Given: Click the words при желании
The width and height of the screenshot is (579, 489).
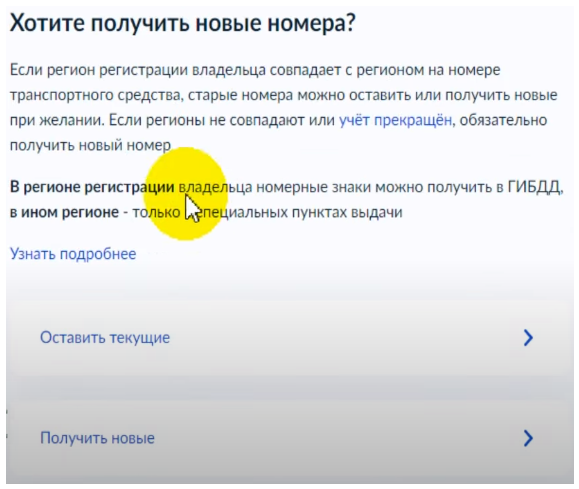Looking at the screenshot, I should (x=55, y=120).
